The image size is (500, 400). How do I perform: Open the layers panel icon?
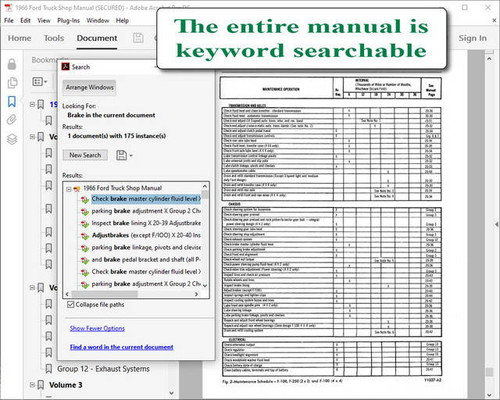[x=12, y=139]
